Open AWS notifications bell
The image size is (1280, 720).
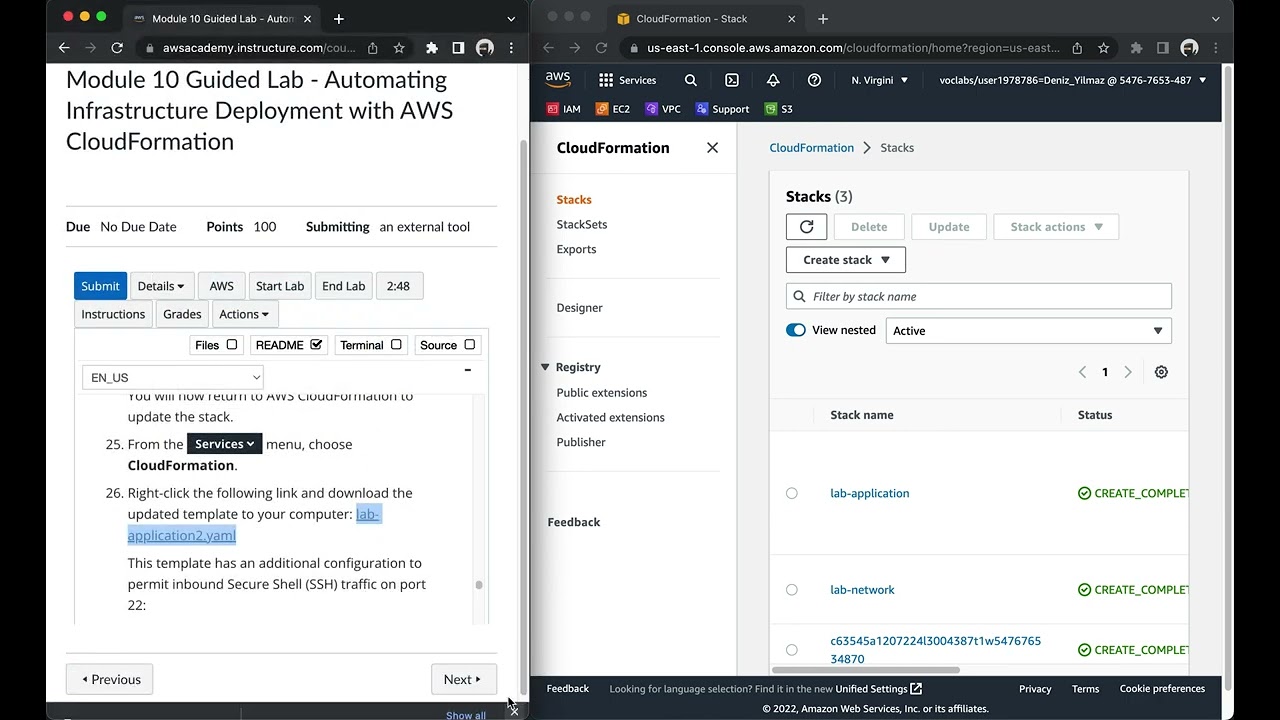click(773, 80)
